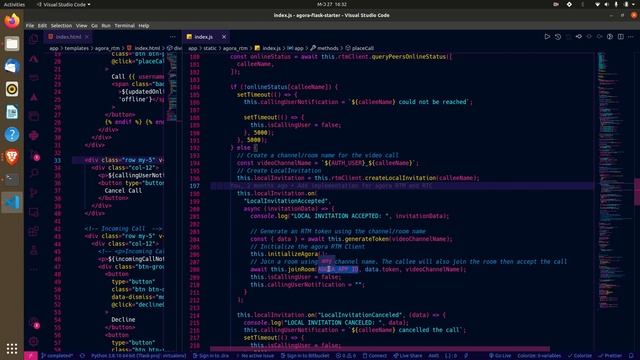The image size is (640, 360).
Task: Launch Thunderbird mail from the dock
Action: click(x=12, y=66)
